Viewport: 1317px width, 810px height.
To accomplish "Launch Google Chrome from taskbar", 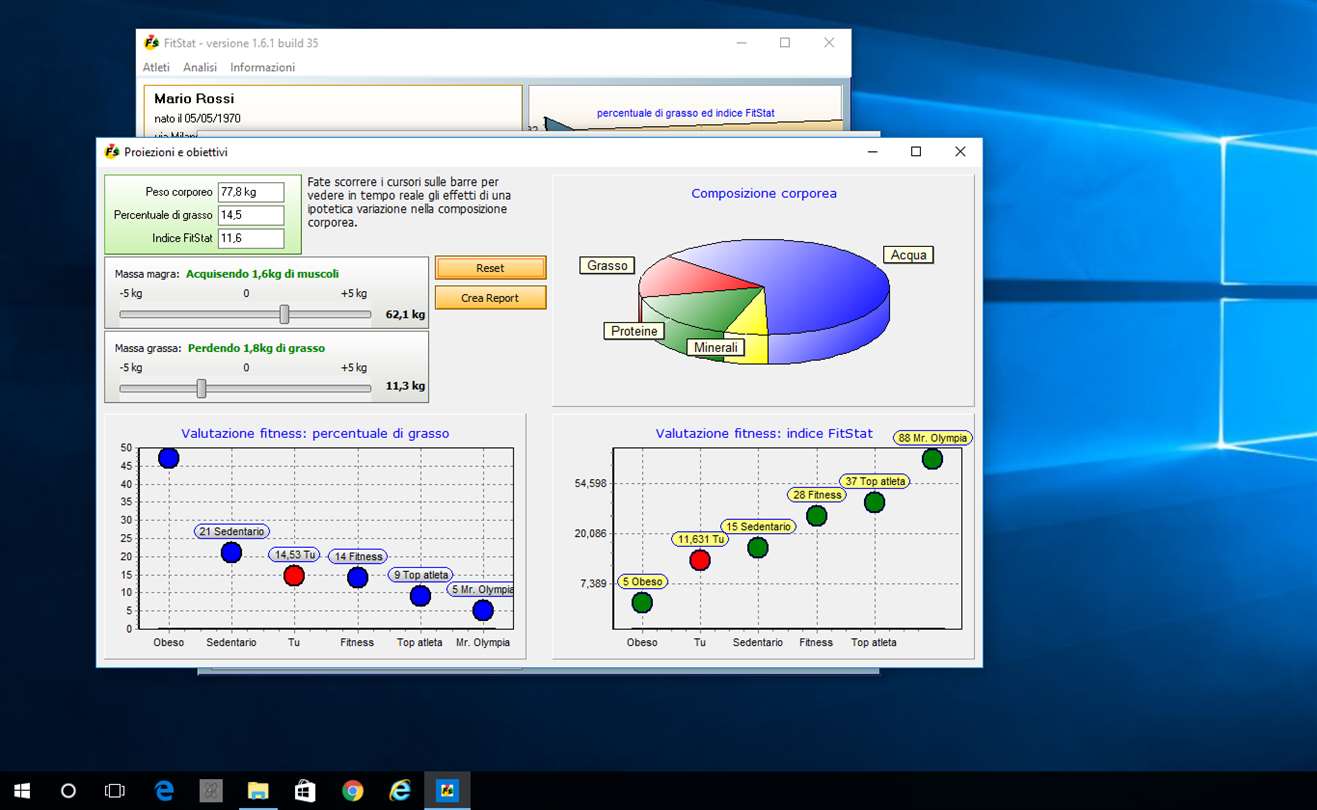I will (x=352, y=791).
